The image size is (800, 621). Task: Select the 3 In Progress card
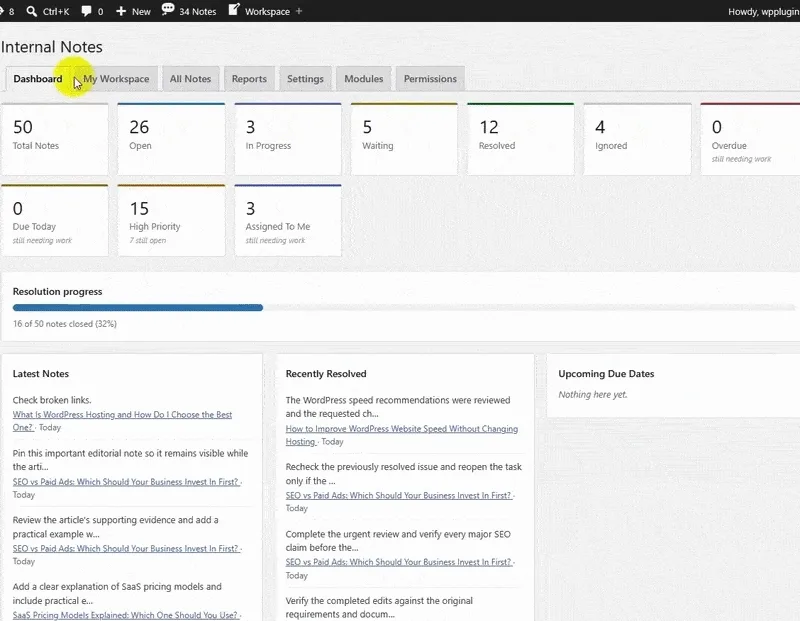tap(288, 139)
